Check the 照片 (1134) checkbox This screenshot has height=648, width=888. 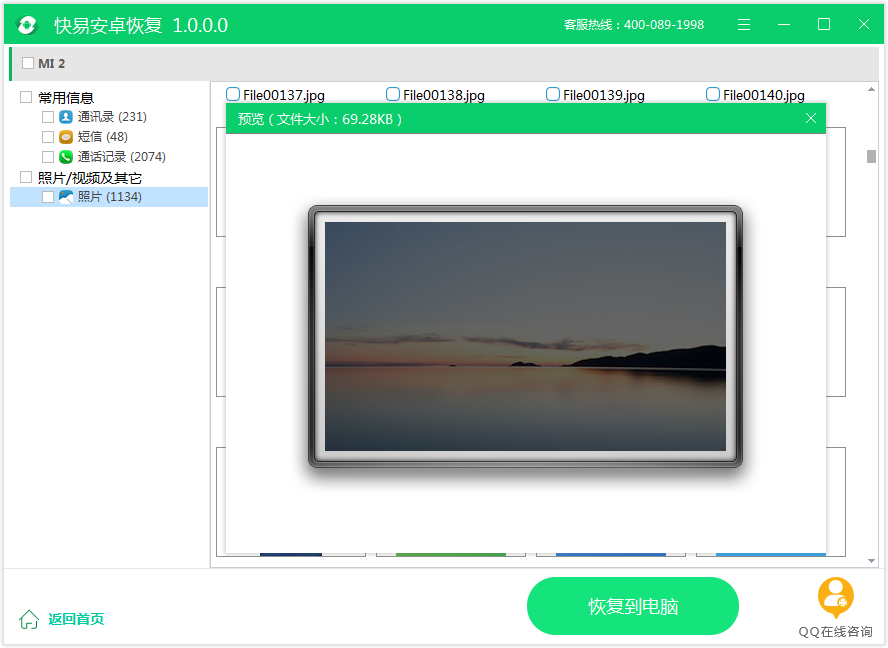[48, 197]
